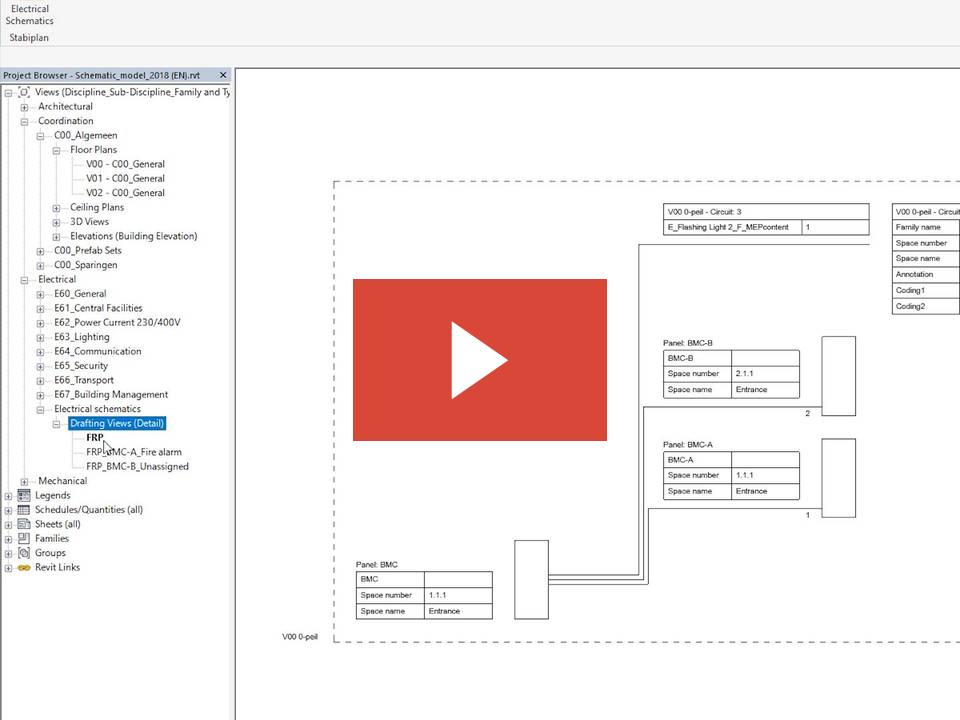Collapse the Drafting Views (Detail) node

click(x=56, y=424)
